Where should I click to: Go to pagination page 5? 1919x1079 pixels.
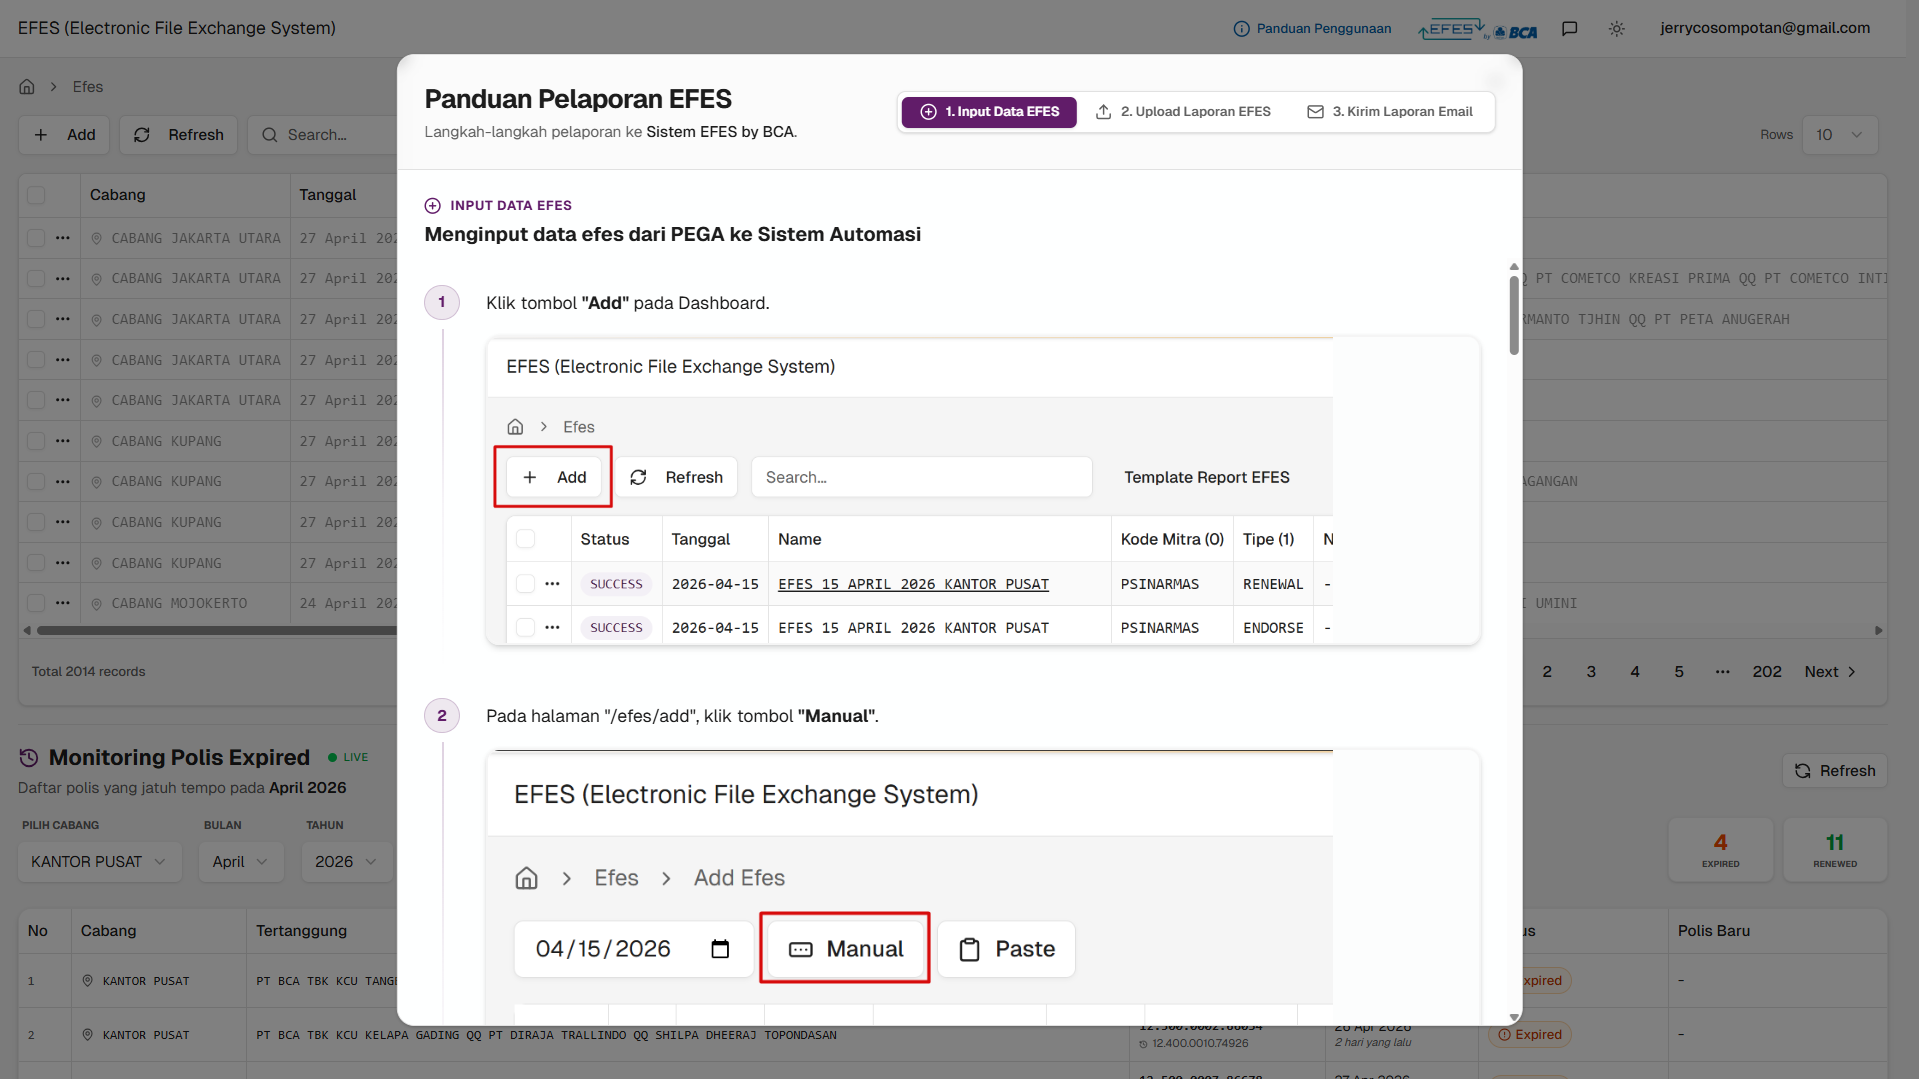1679,672
